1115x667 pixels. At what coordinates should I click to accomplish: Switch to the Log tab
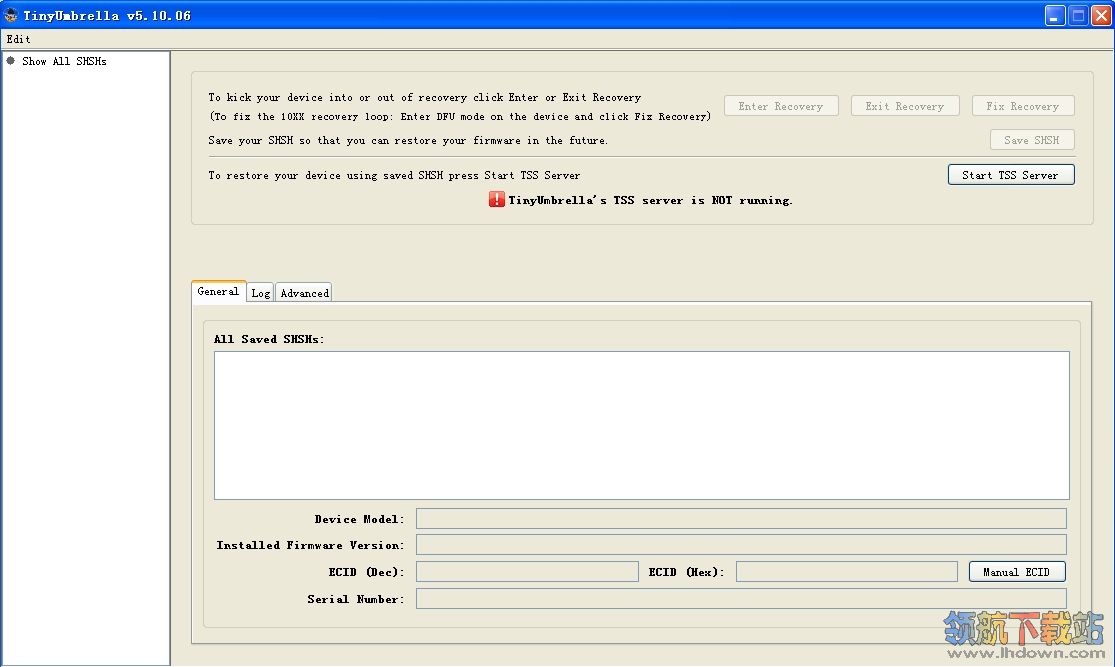[260, 293]
